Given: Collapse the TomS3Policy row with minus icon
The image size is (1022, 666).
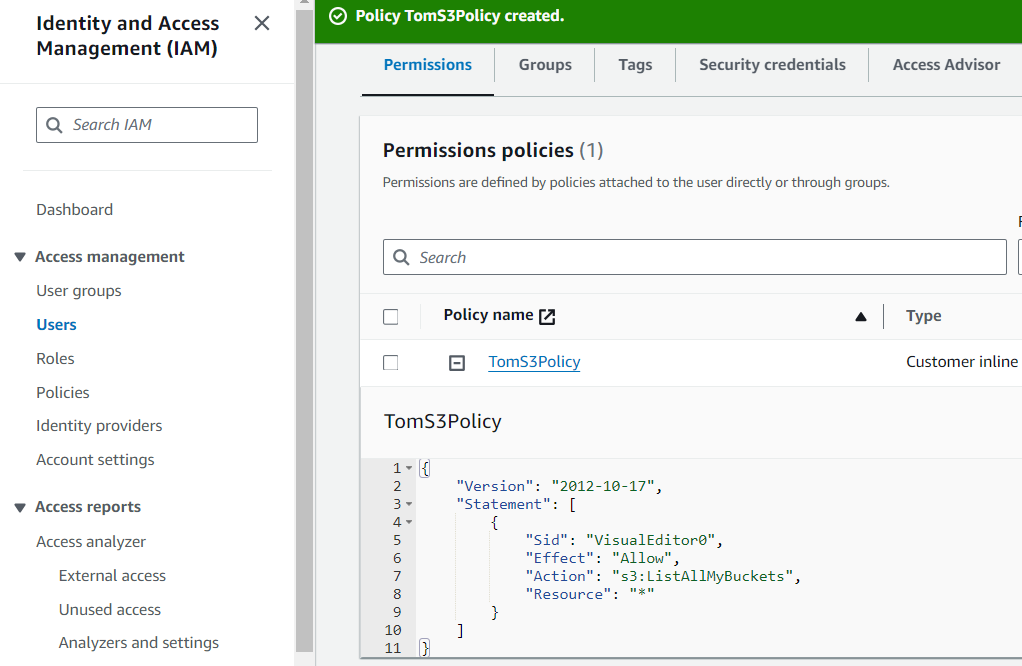Looking at the screenshot, I should (x=457, y=363).
